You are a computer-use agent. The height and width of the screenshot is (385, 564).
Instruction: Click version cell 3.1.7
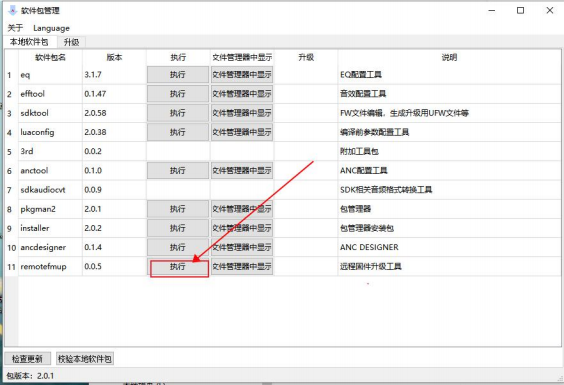click(114, 75)
